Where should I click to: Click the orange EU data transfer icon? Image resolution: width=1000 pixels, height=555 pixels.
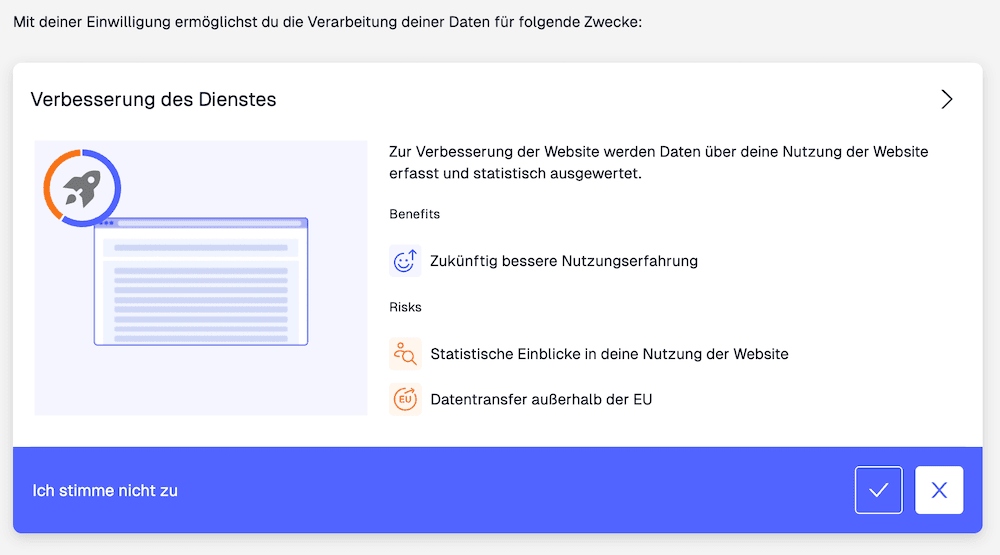click(404, 399)
